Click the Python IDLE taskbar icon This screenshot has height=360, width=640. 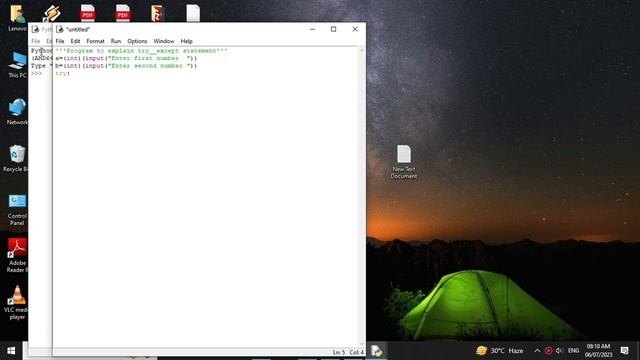pyautogui.click(x=376, y=351)
